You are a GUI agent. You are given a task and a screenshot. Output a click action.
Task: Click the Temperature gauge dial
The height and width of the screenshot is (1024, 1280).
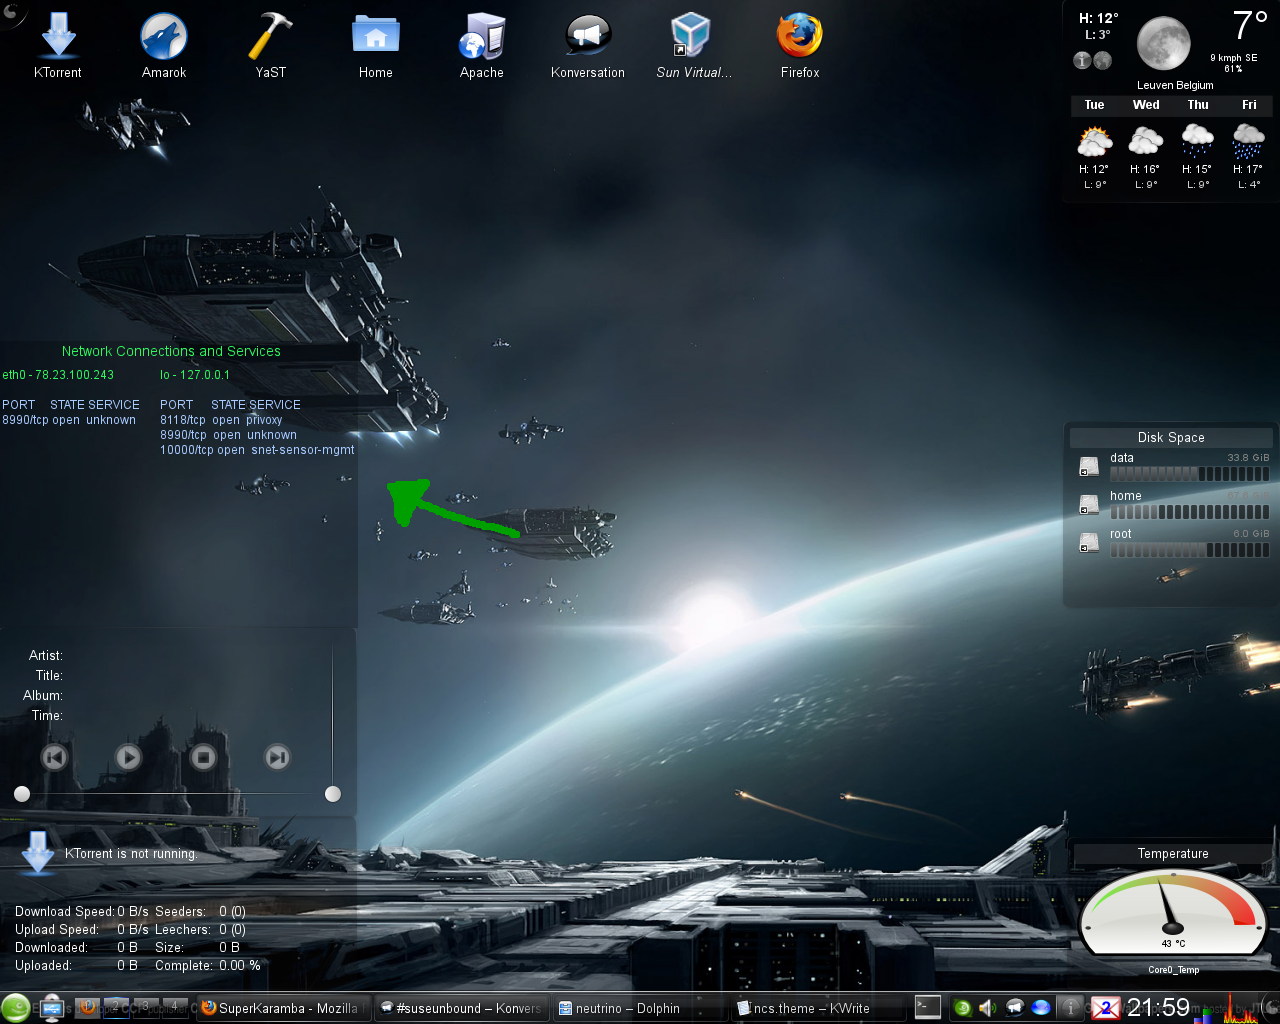pos(1173,913)
